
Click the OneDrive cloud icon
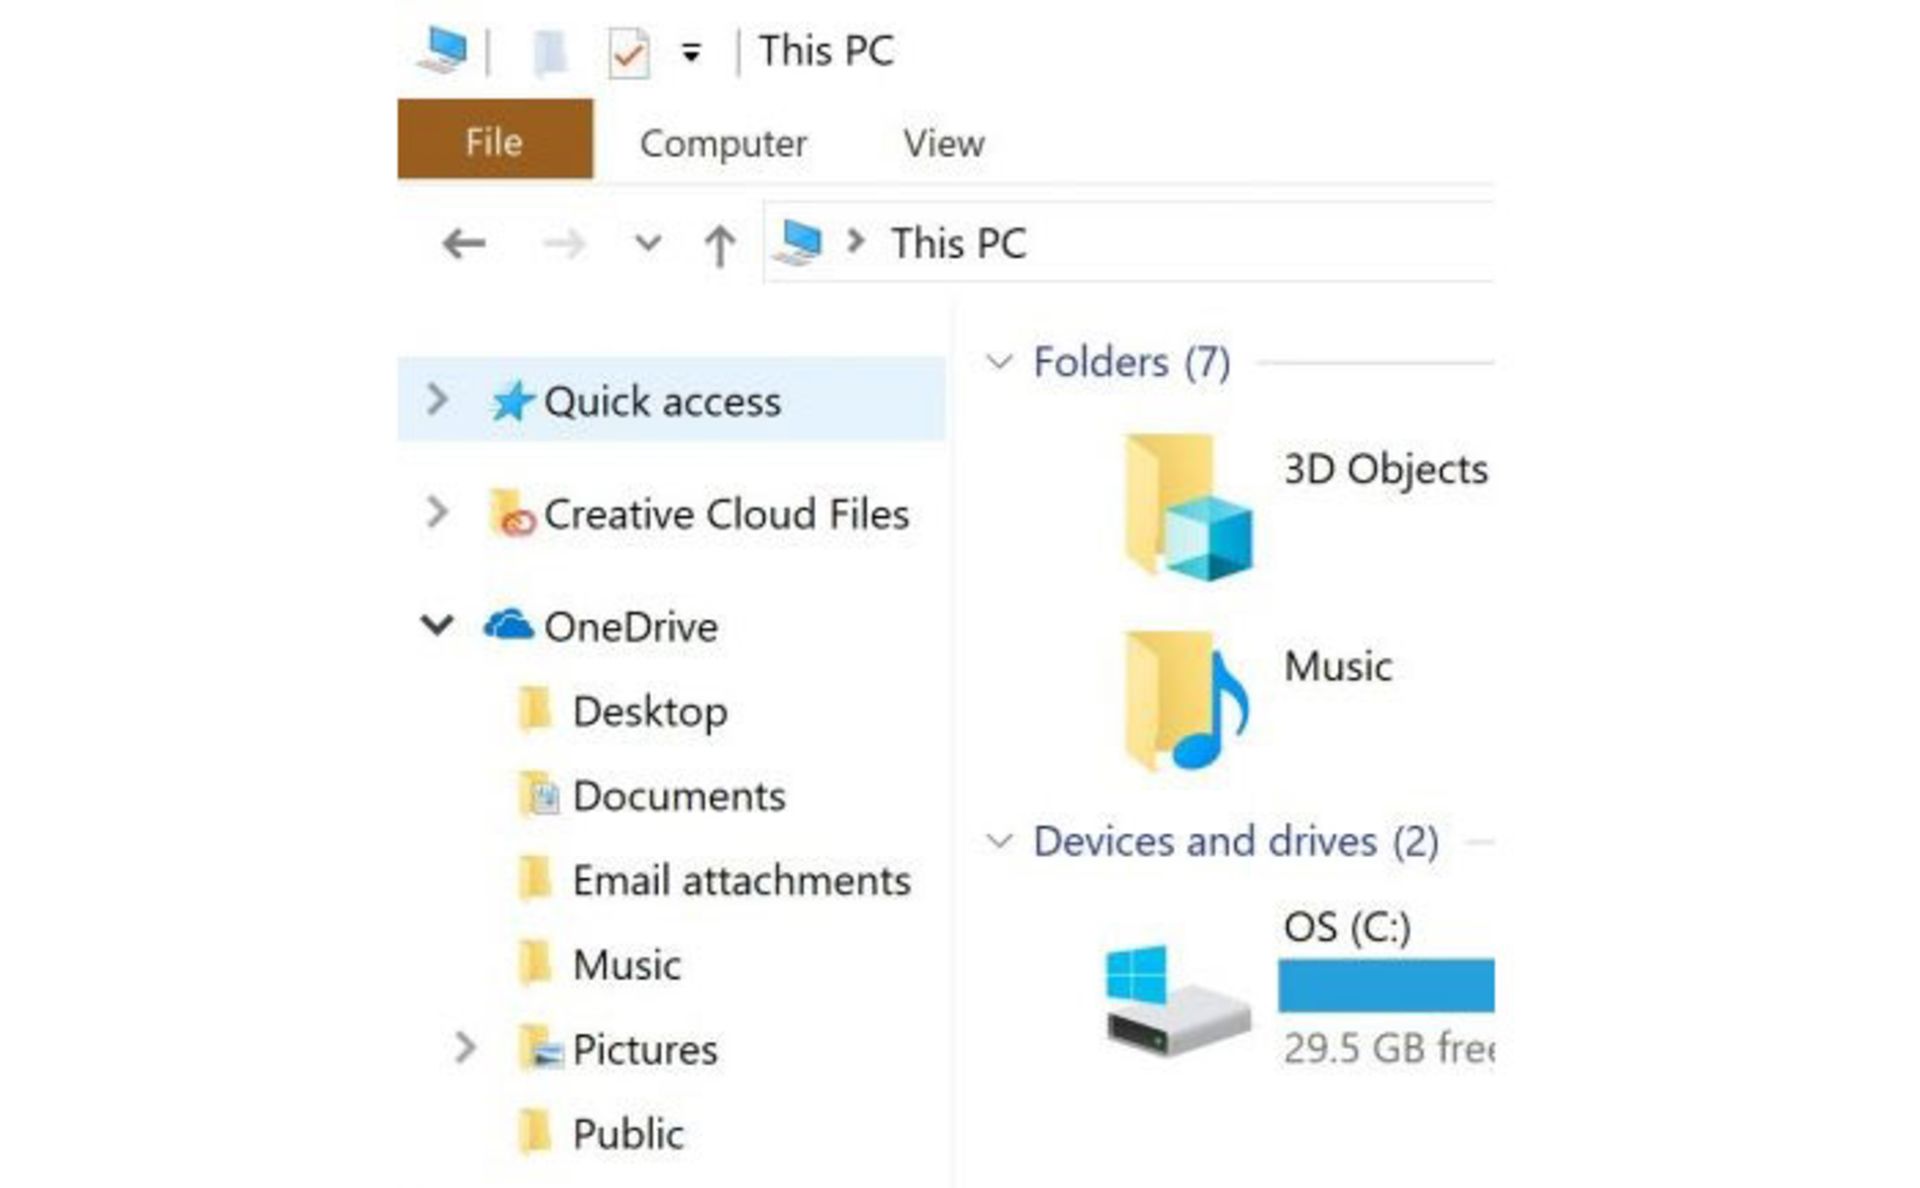pyautogui.click(x=508, y=626)
